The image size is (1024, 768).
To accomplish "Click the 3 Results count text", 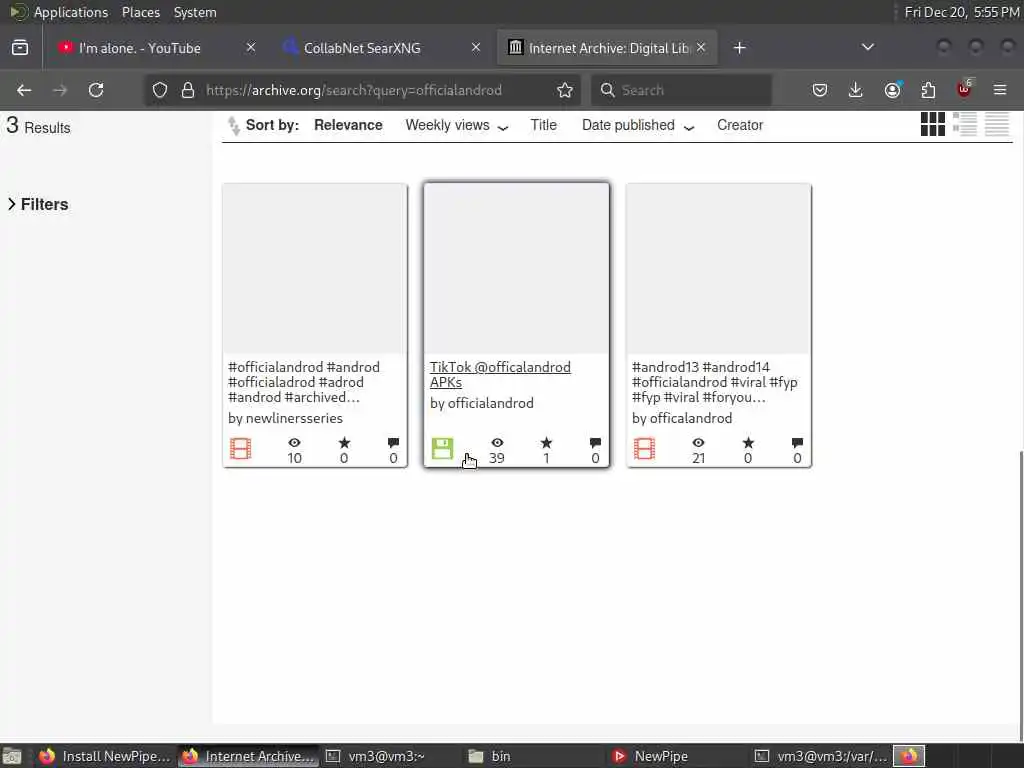I will tap(38, 125).
